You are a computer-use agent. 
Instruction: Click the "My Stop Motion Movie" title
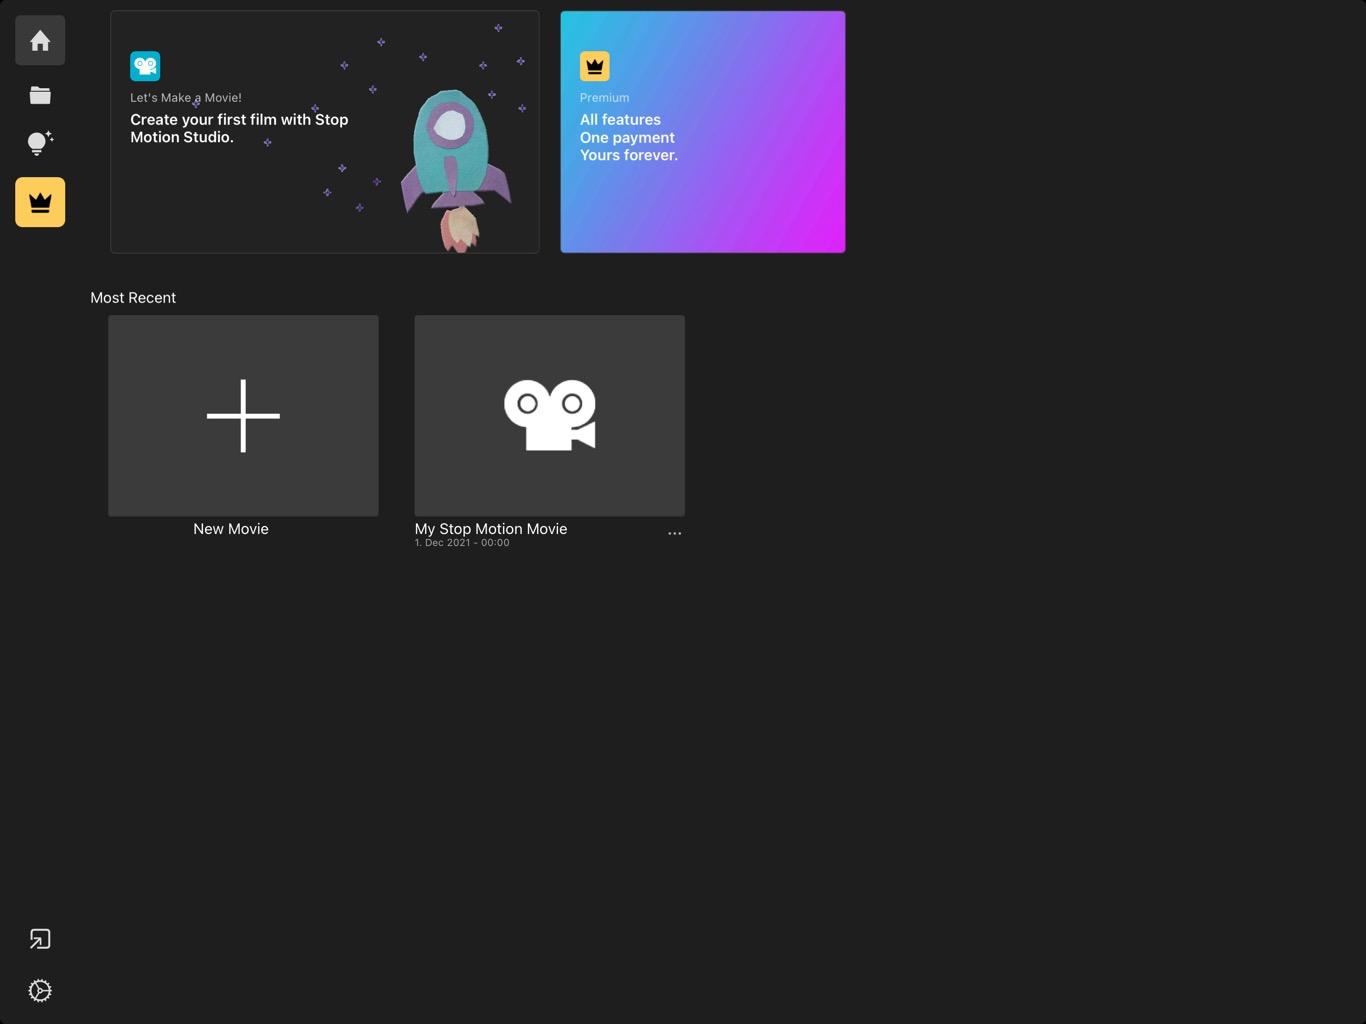pos(491,529)
